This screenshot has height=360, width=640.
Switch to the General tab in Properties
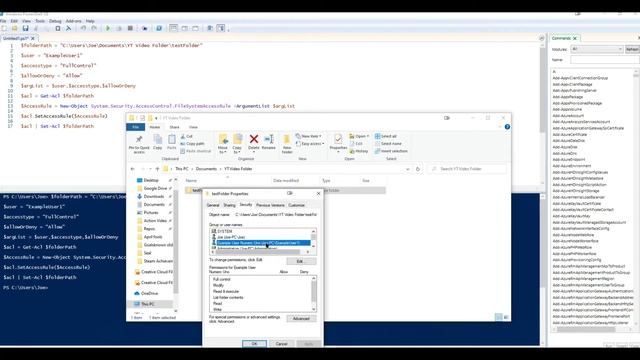213,205
